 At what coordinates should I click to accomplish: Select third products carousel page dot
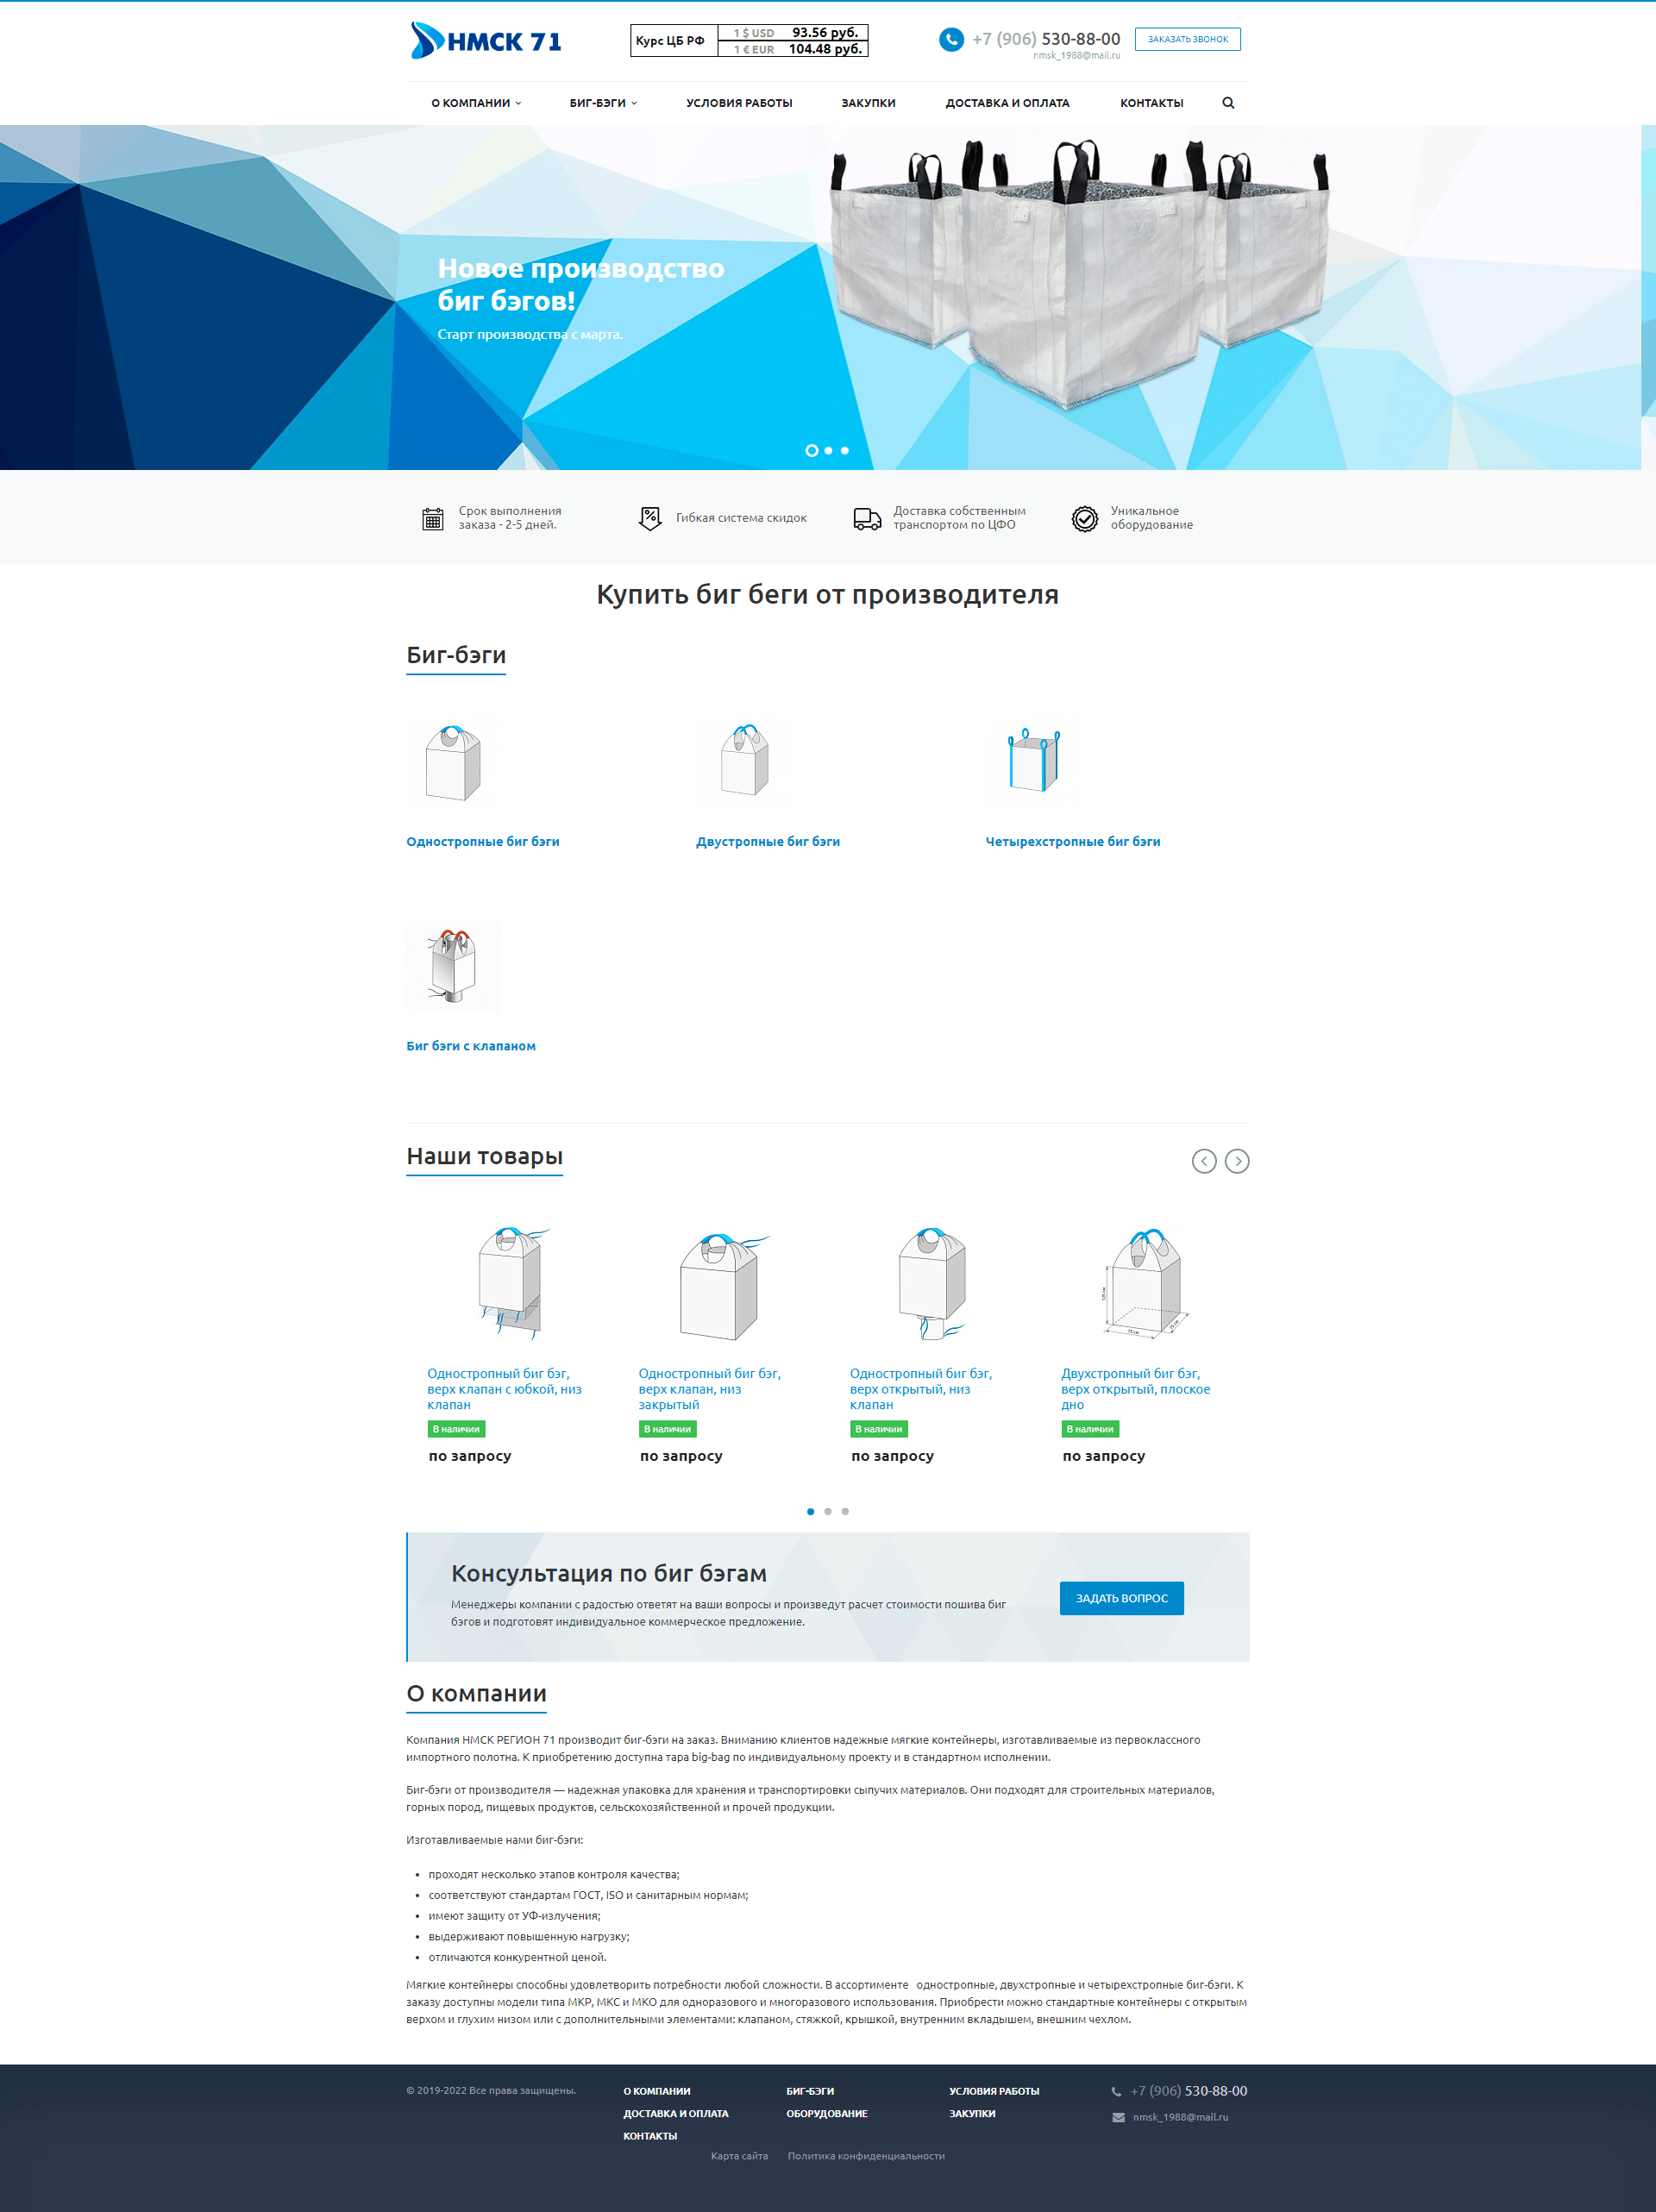click(845, 1511)
